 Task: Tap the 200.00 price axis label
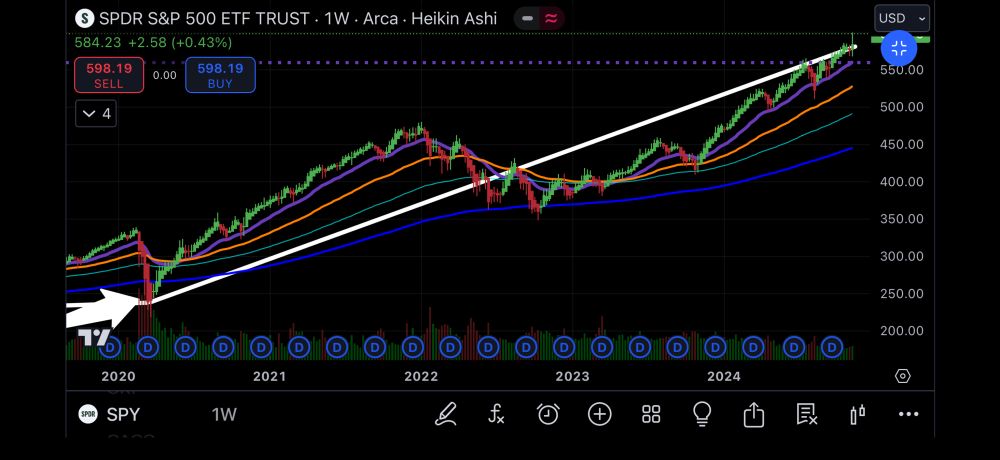pyautogui.click(x=901, y=330)
